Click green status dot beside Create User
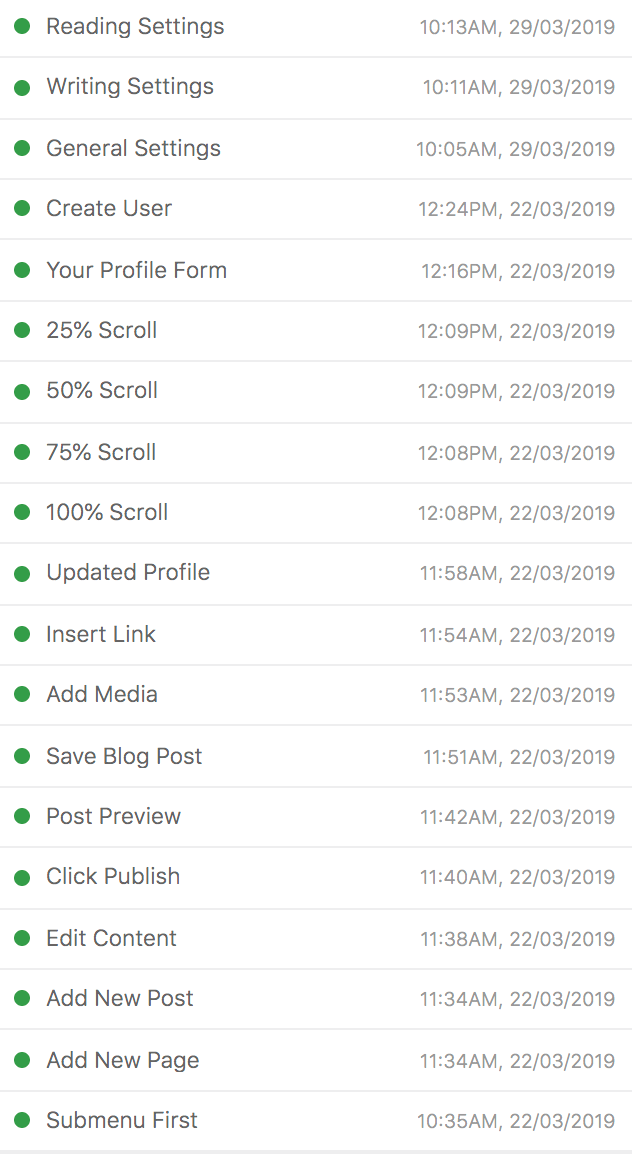 (22, 209)
